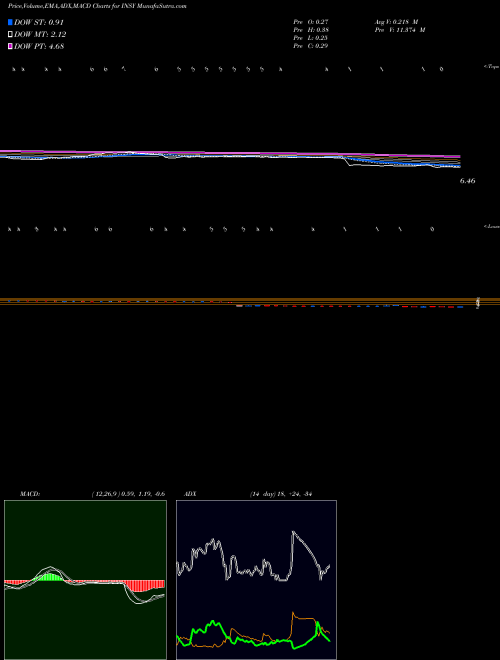
Task: Open the dark blue ADX indicator chart
Action: click(256, 580)
